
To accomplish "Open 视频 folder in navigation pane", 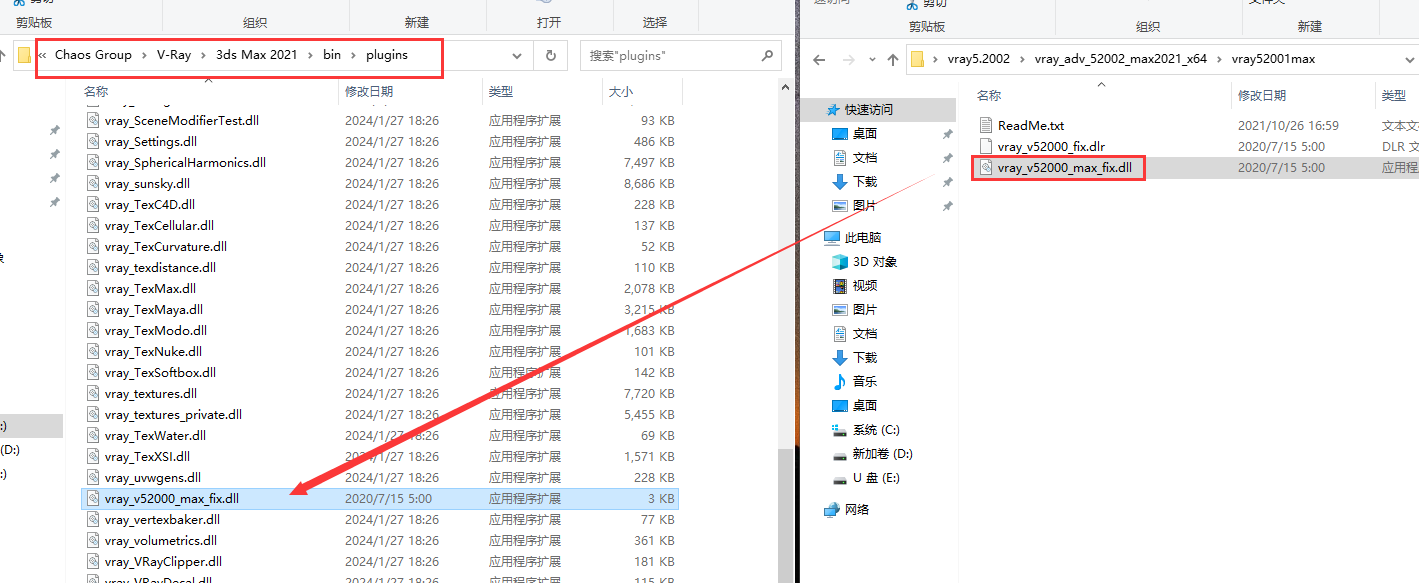I will click(865, 286).
